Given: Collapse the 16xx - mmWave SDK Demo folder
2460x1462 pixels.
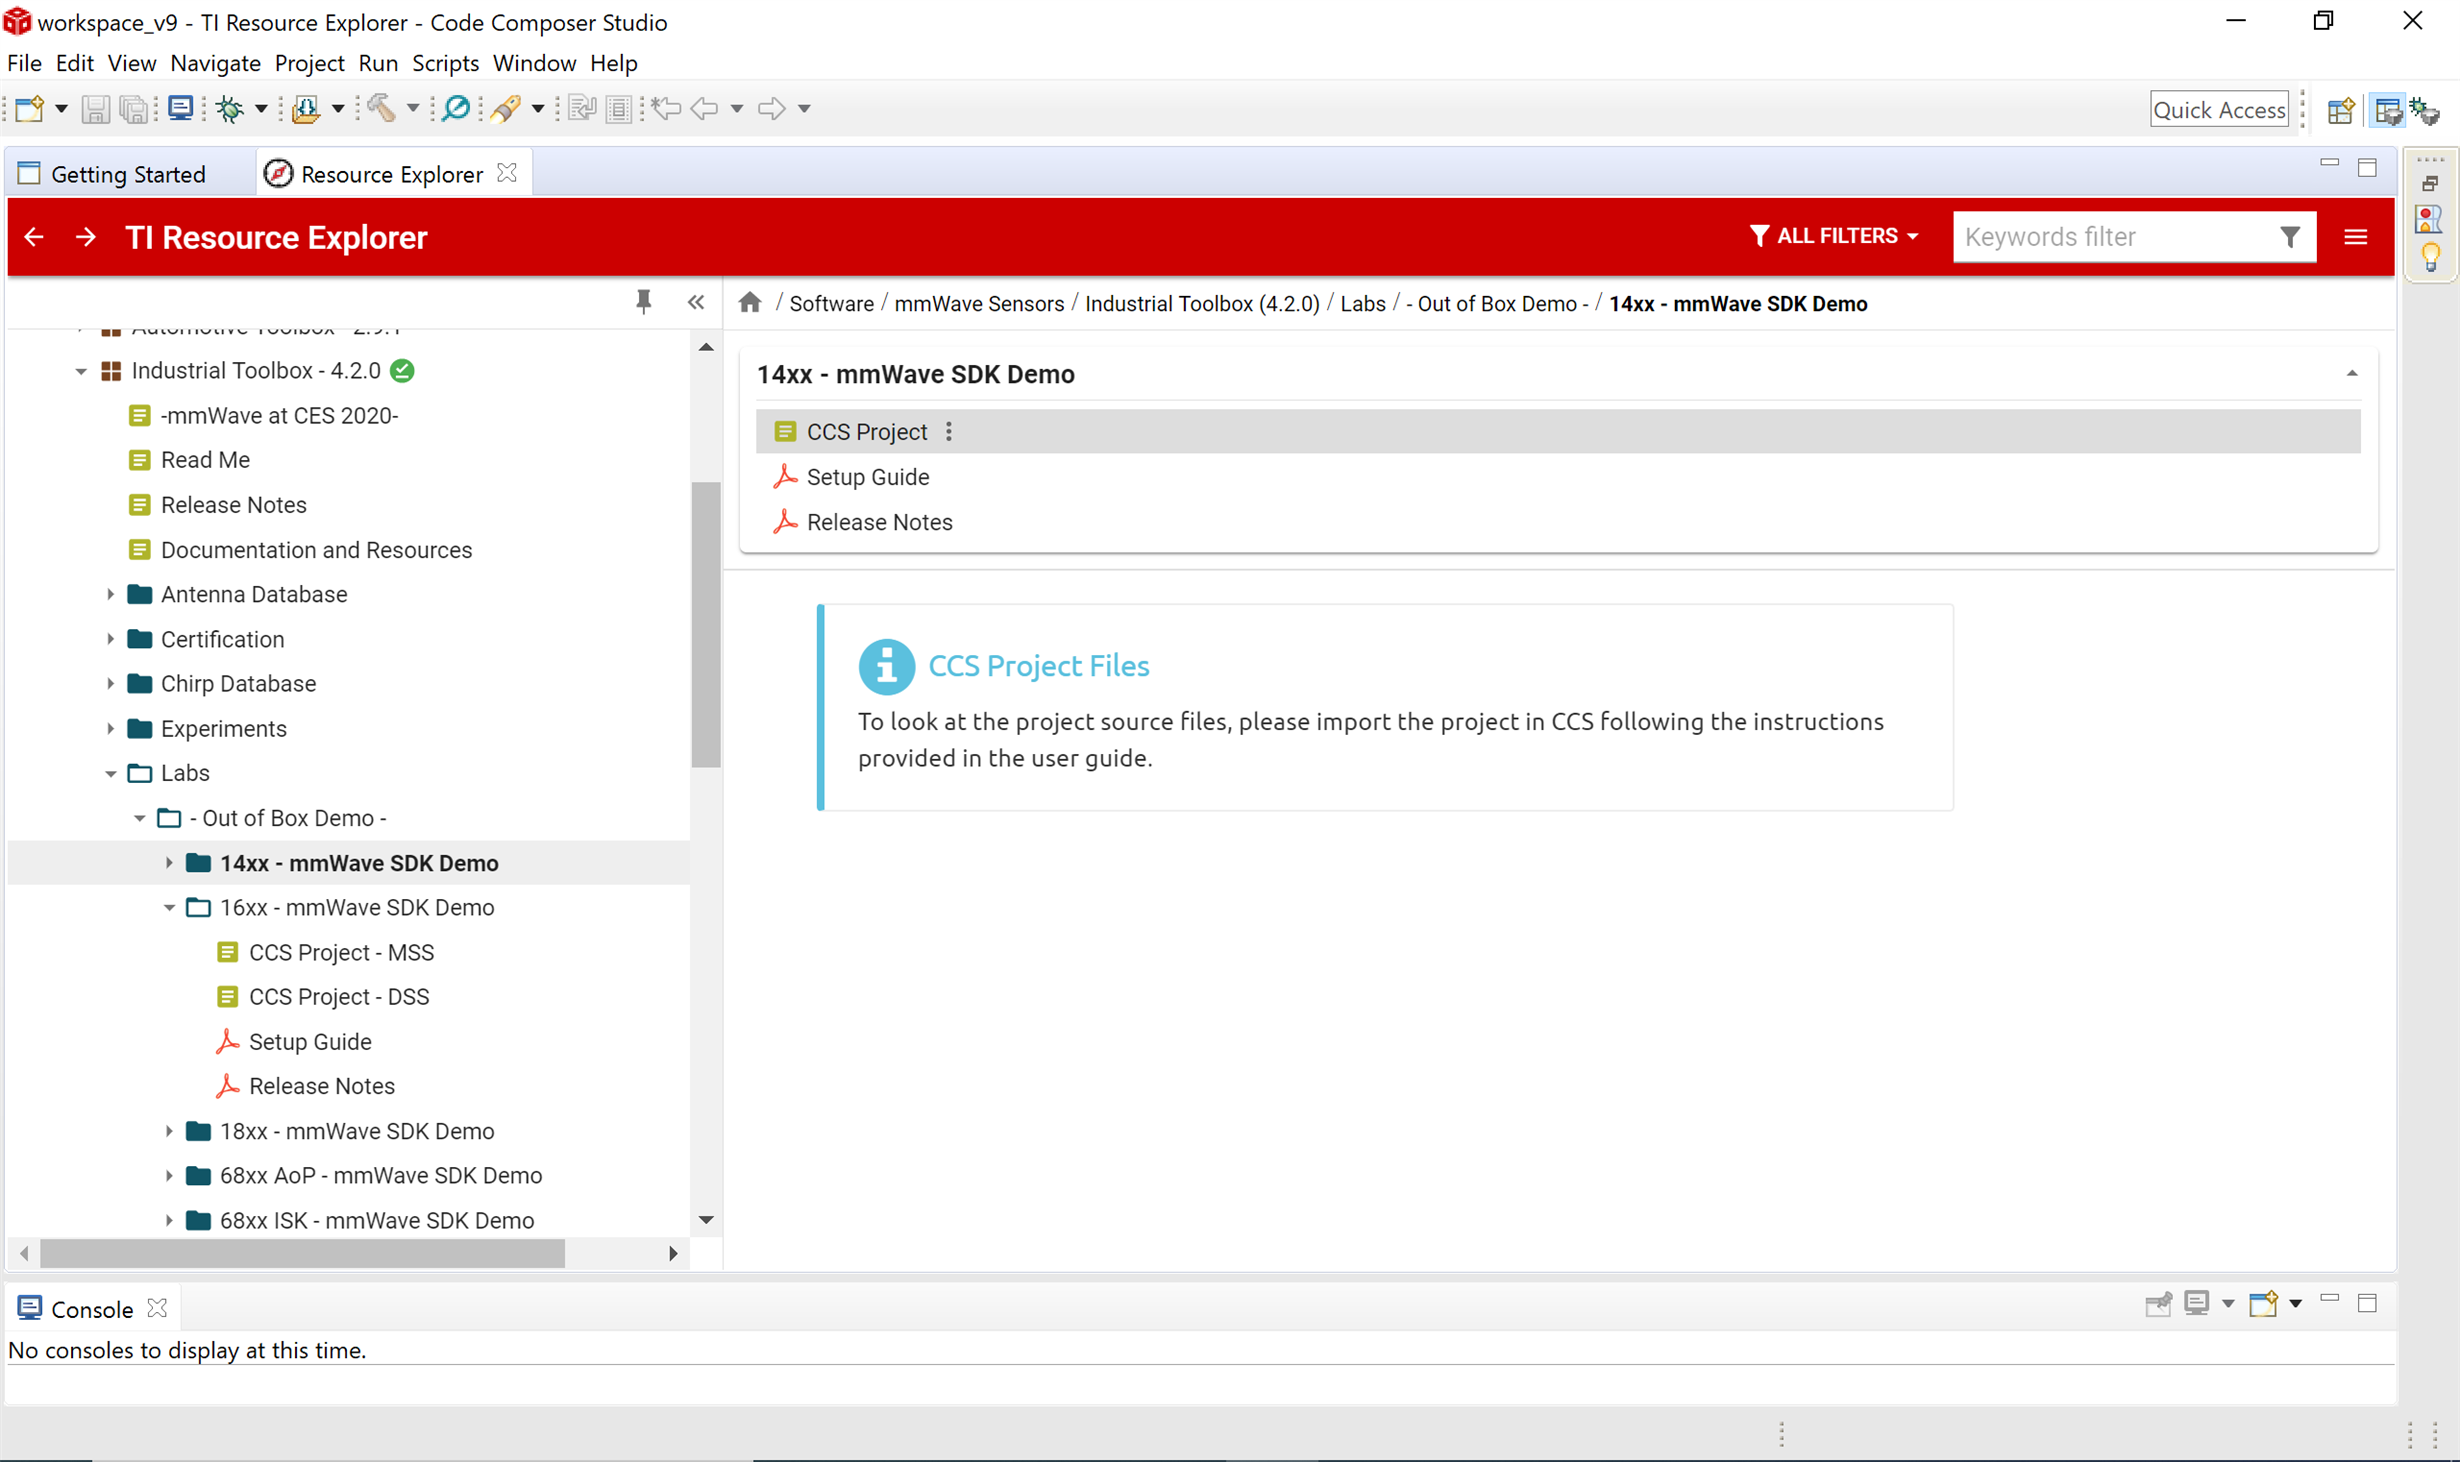Looking at the screenshot, I should pyautogui.click(x=169, y=907).
